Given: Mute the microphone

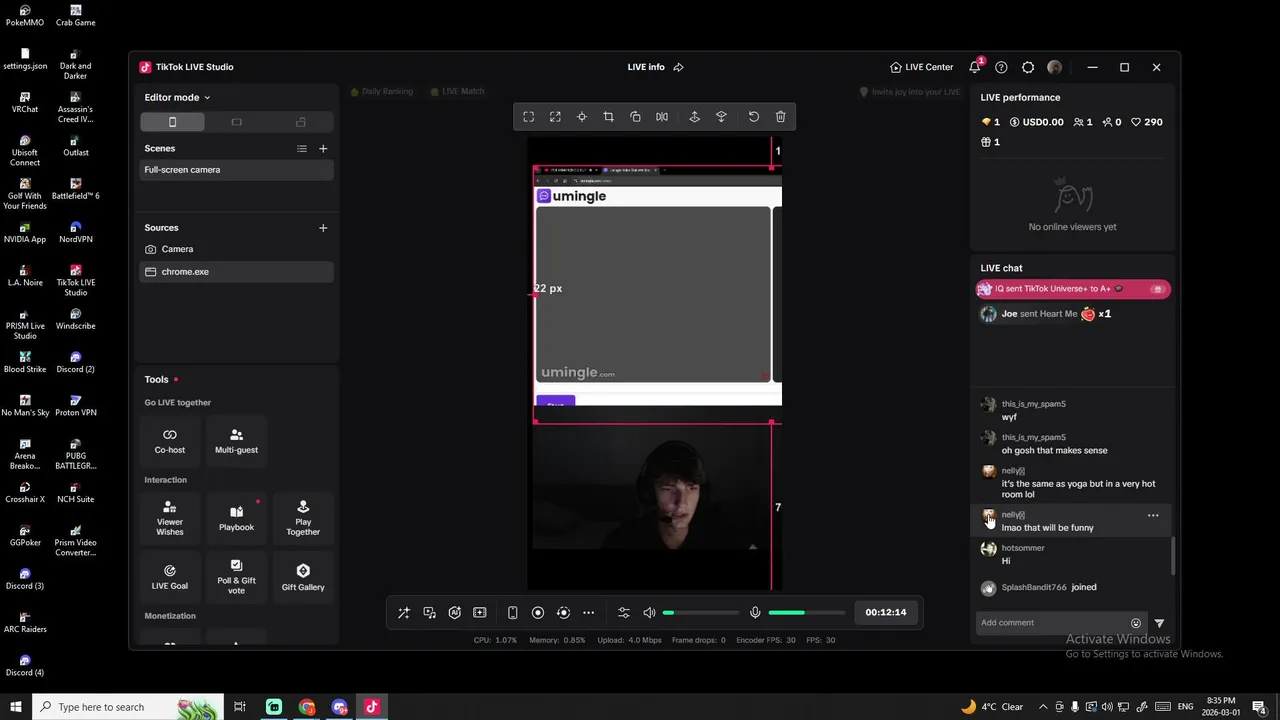Looking at the screenshot, I should 755,613.
